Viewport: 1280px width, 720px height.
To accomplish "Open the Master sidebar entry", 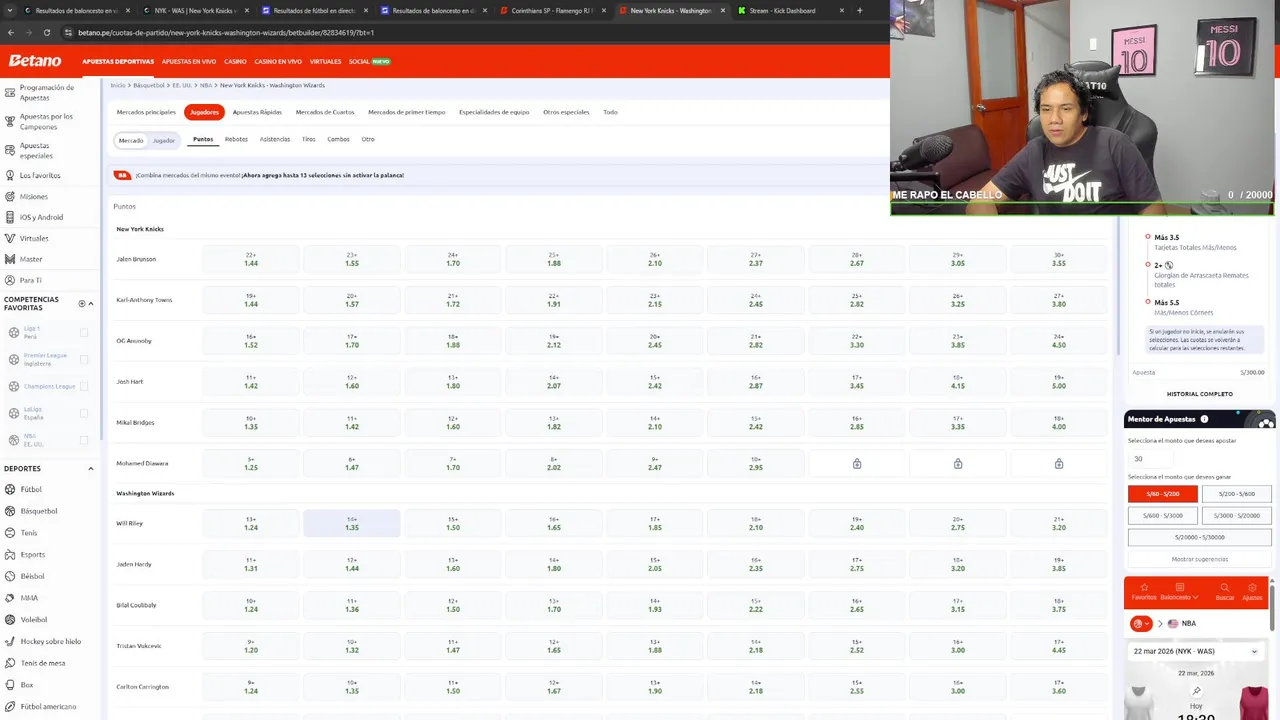I will [31, 259].
